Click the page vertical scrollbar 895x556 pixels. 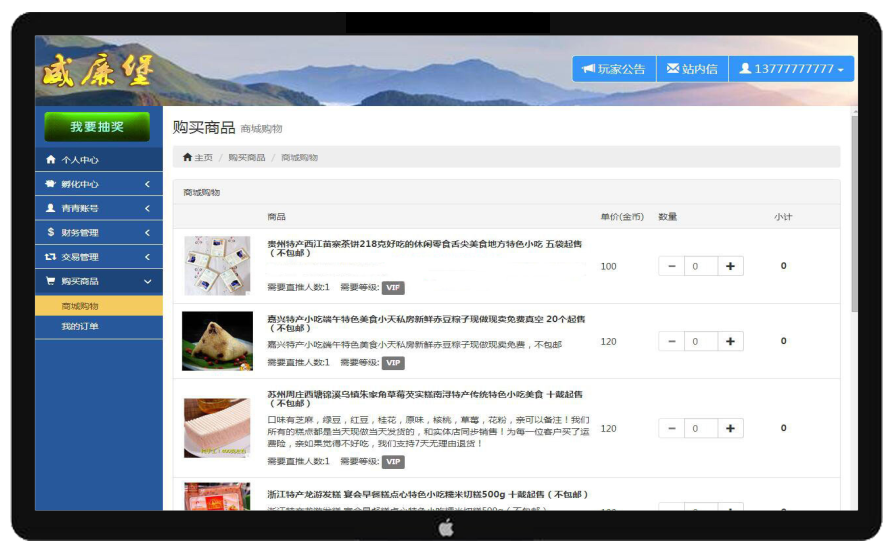coord(854,214)
